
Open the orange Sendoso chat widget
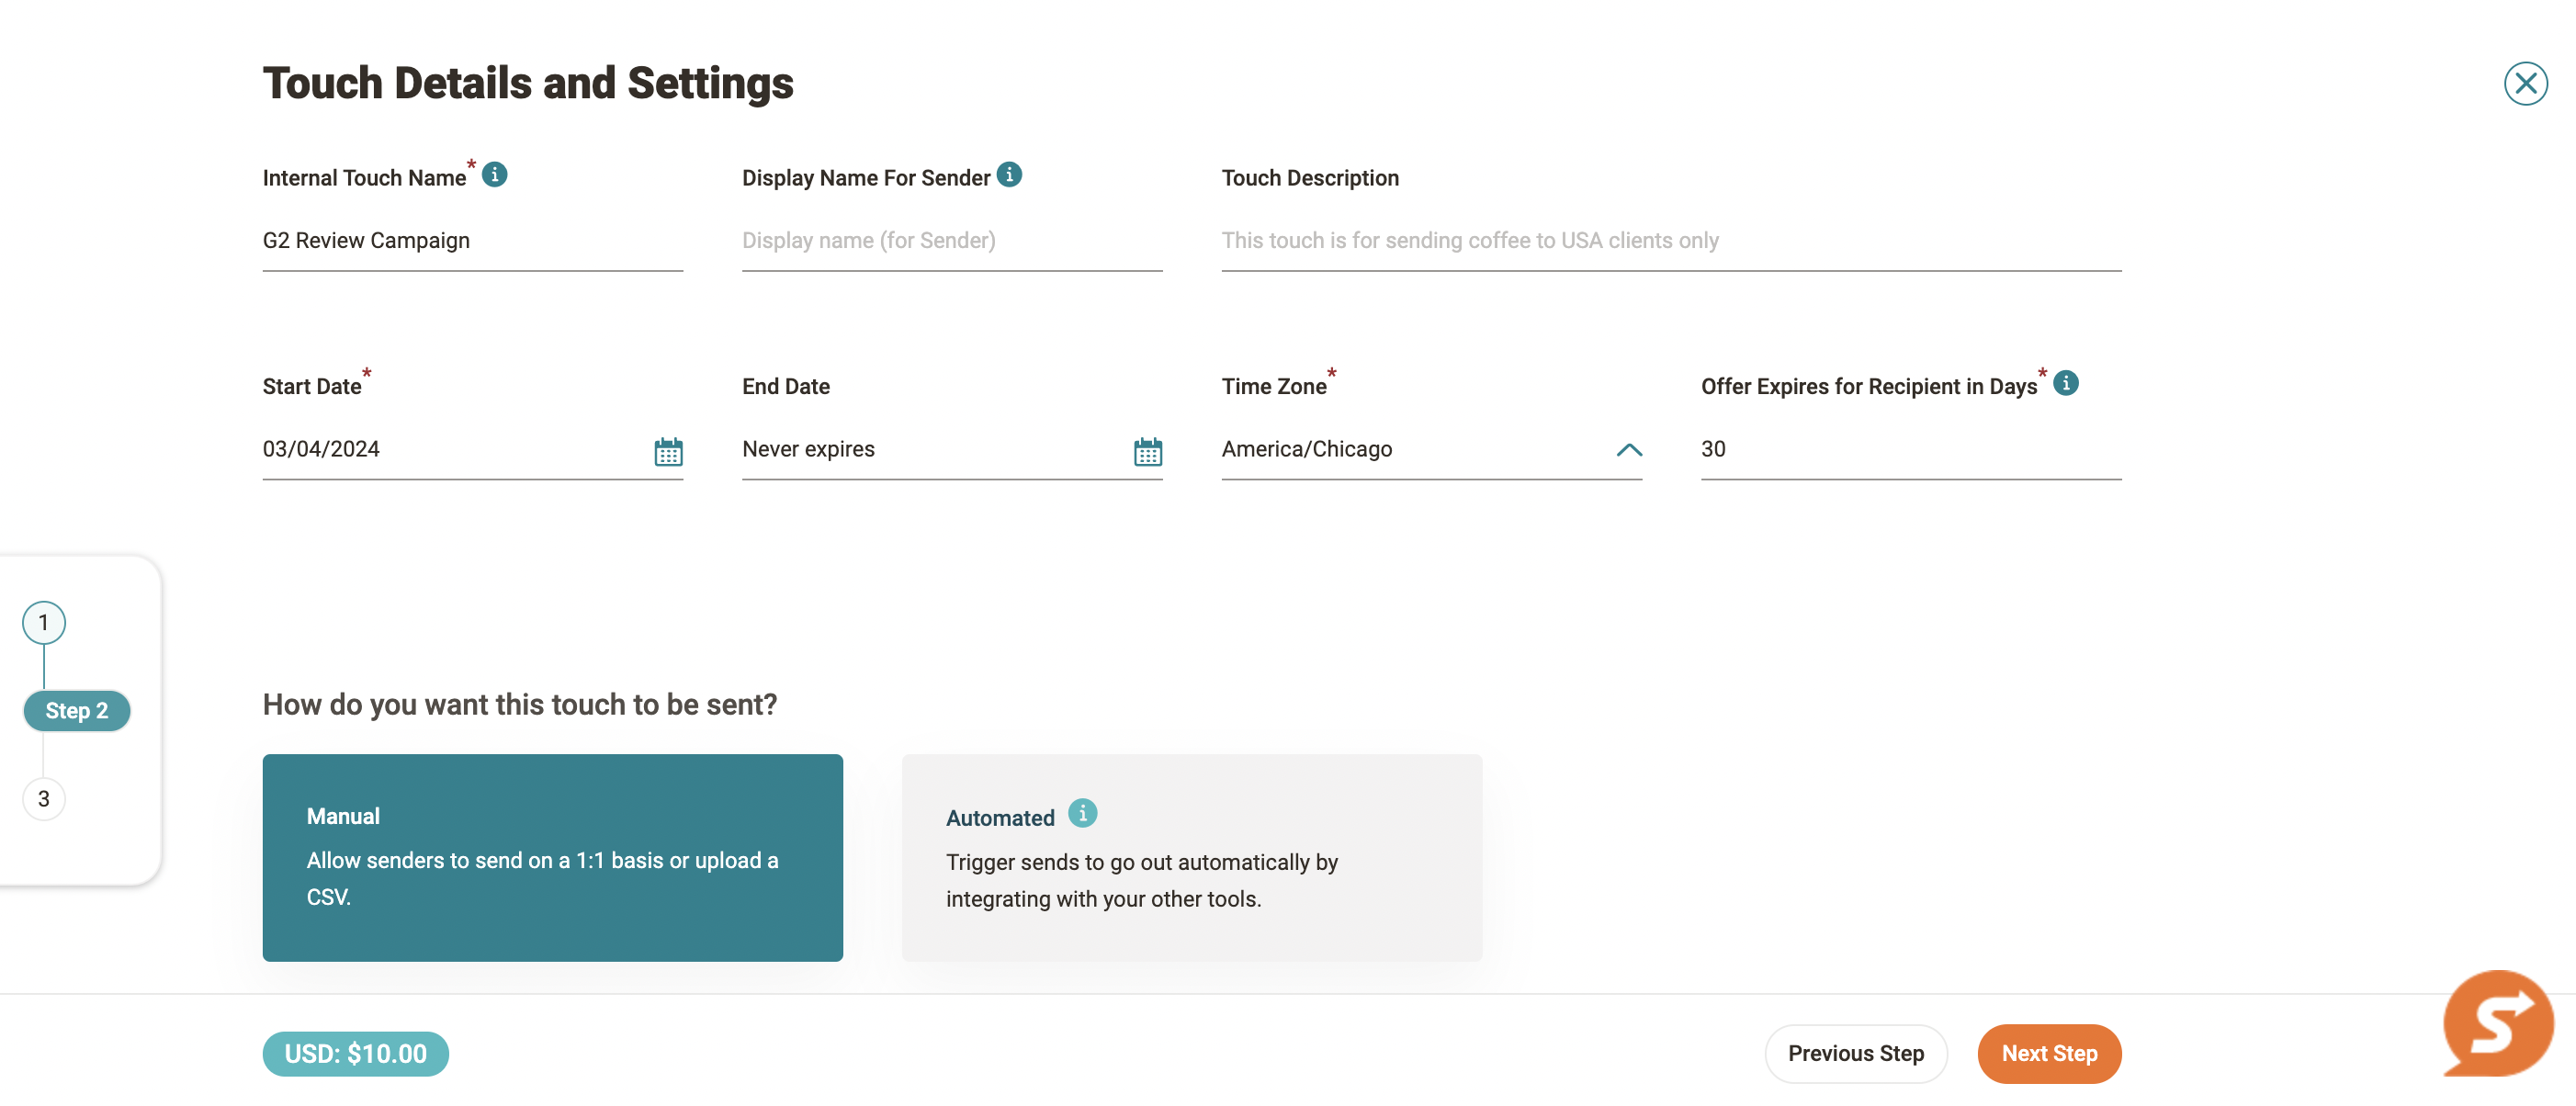(x=2497, y=1023)
